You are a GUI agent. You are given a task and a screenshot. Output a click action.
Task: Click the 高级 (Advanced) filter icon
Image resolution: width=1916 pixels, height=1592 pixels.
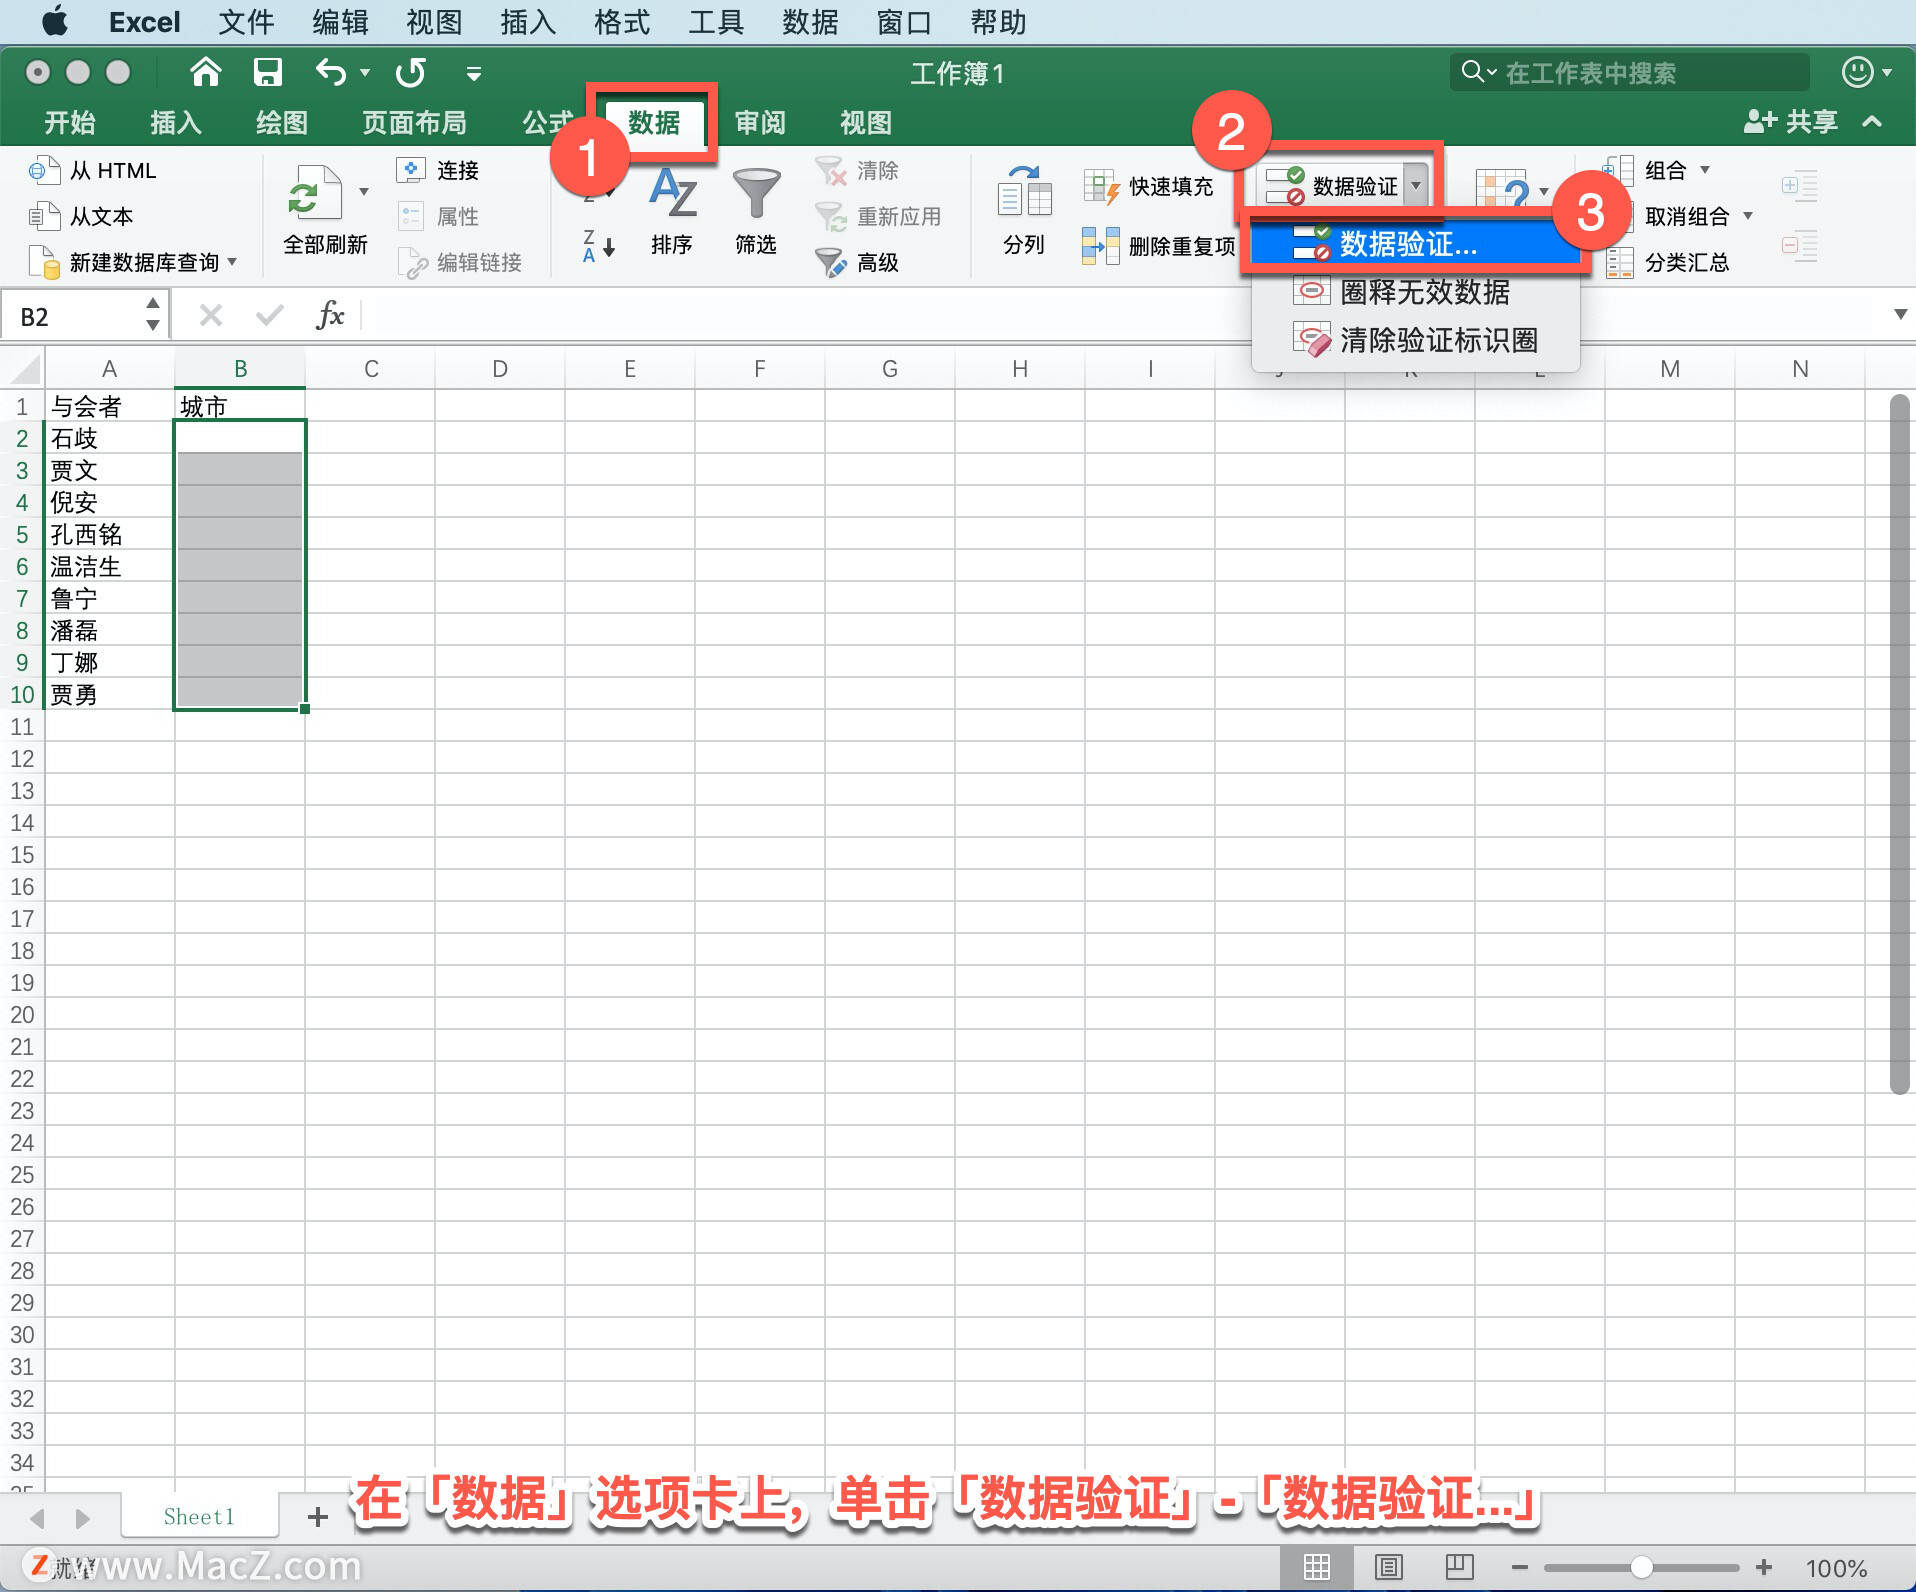[853, 263]
